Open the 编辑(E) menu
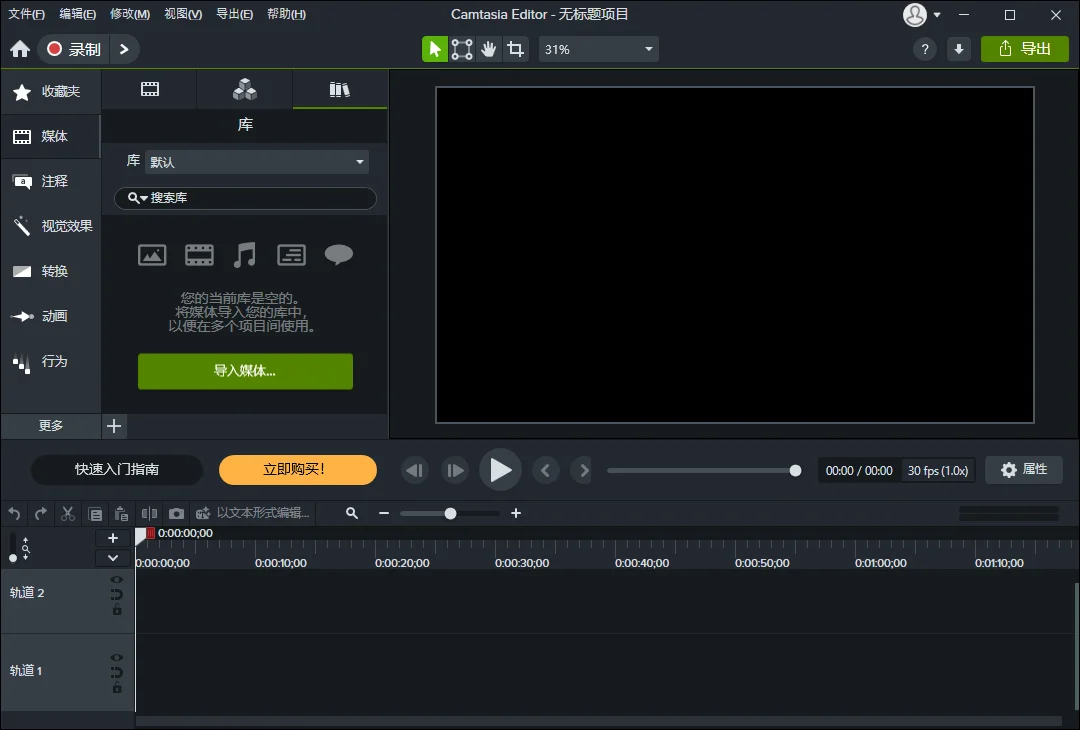The width and height of the screenshot is (1080, 730). (78, 14)
